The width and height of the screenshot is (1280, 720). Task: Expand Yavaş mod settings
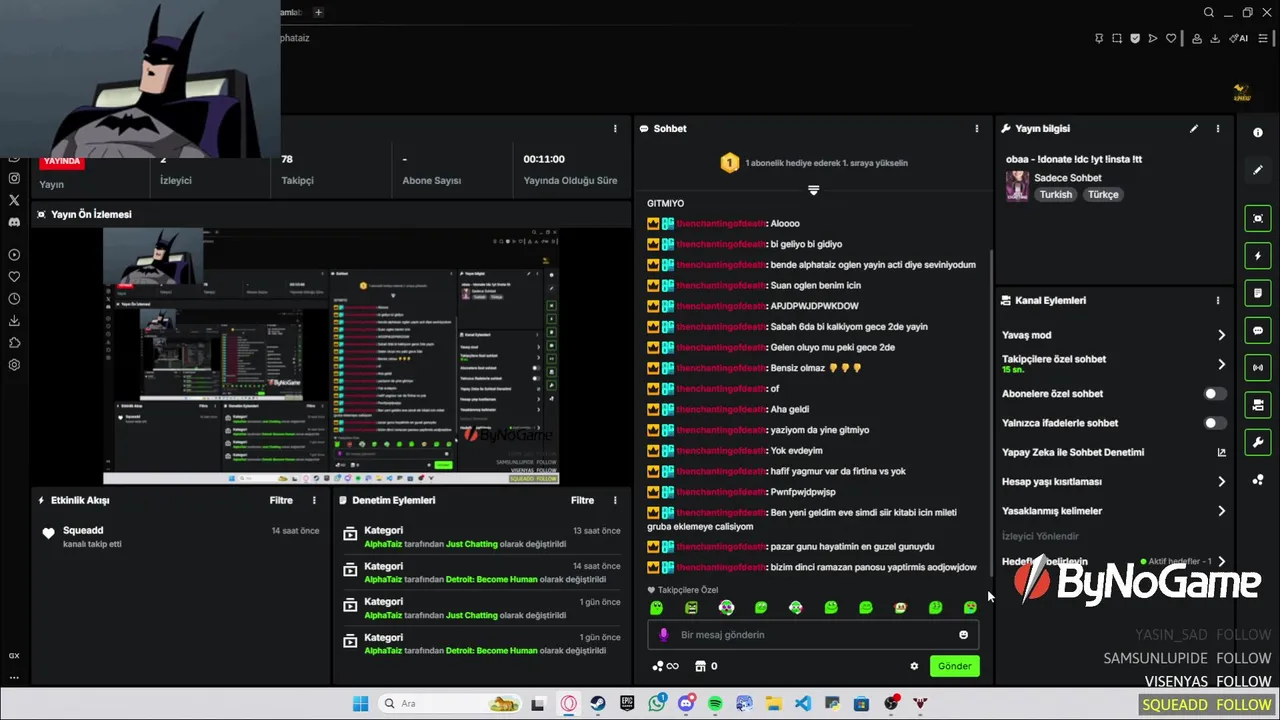pos(1221,335)
